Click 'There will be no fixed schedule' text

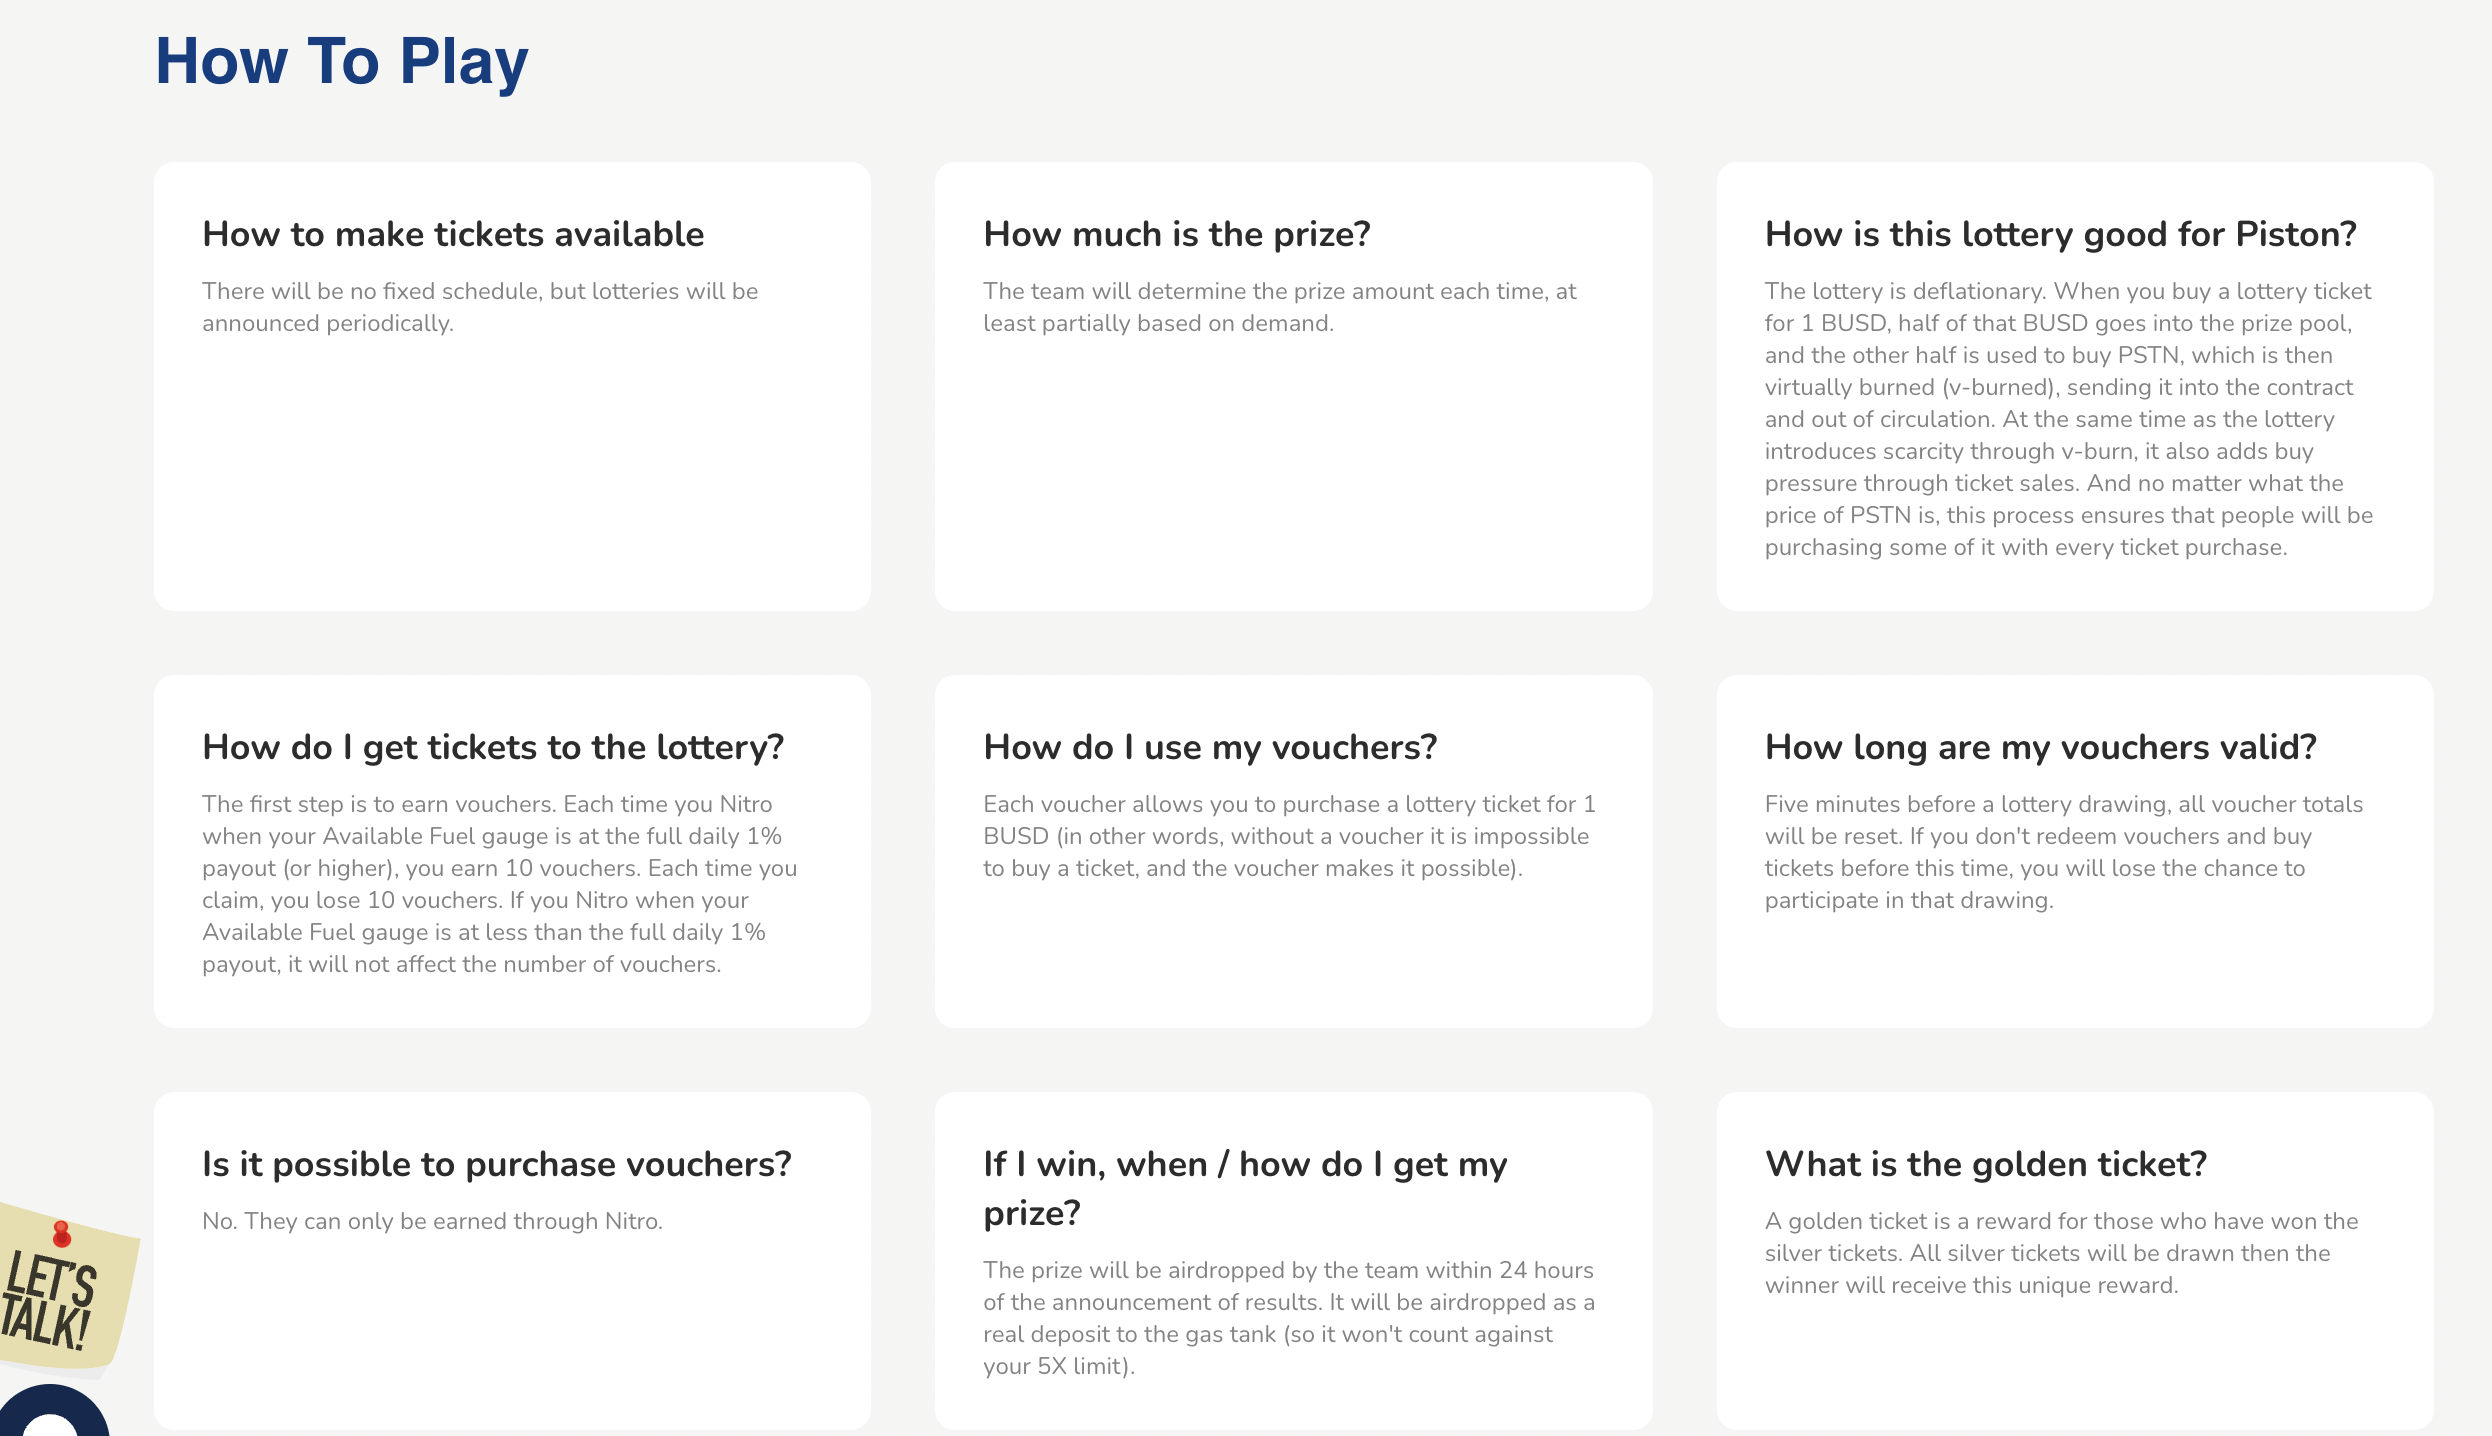click(x=480, y=307)
